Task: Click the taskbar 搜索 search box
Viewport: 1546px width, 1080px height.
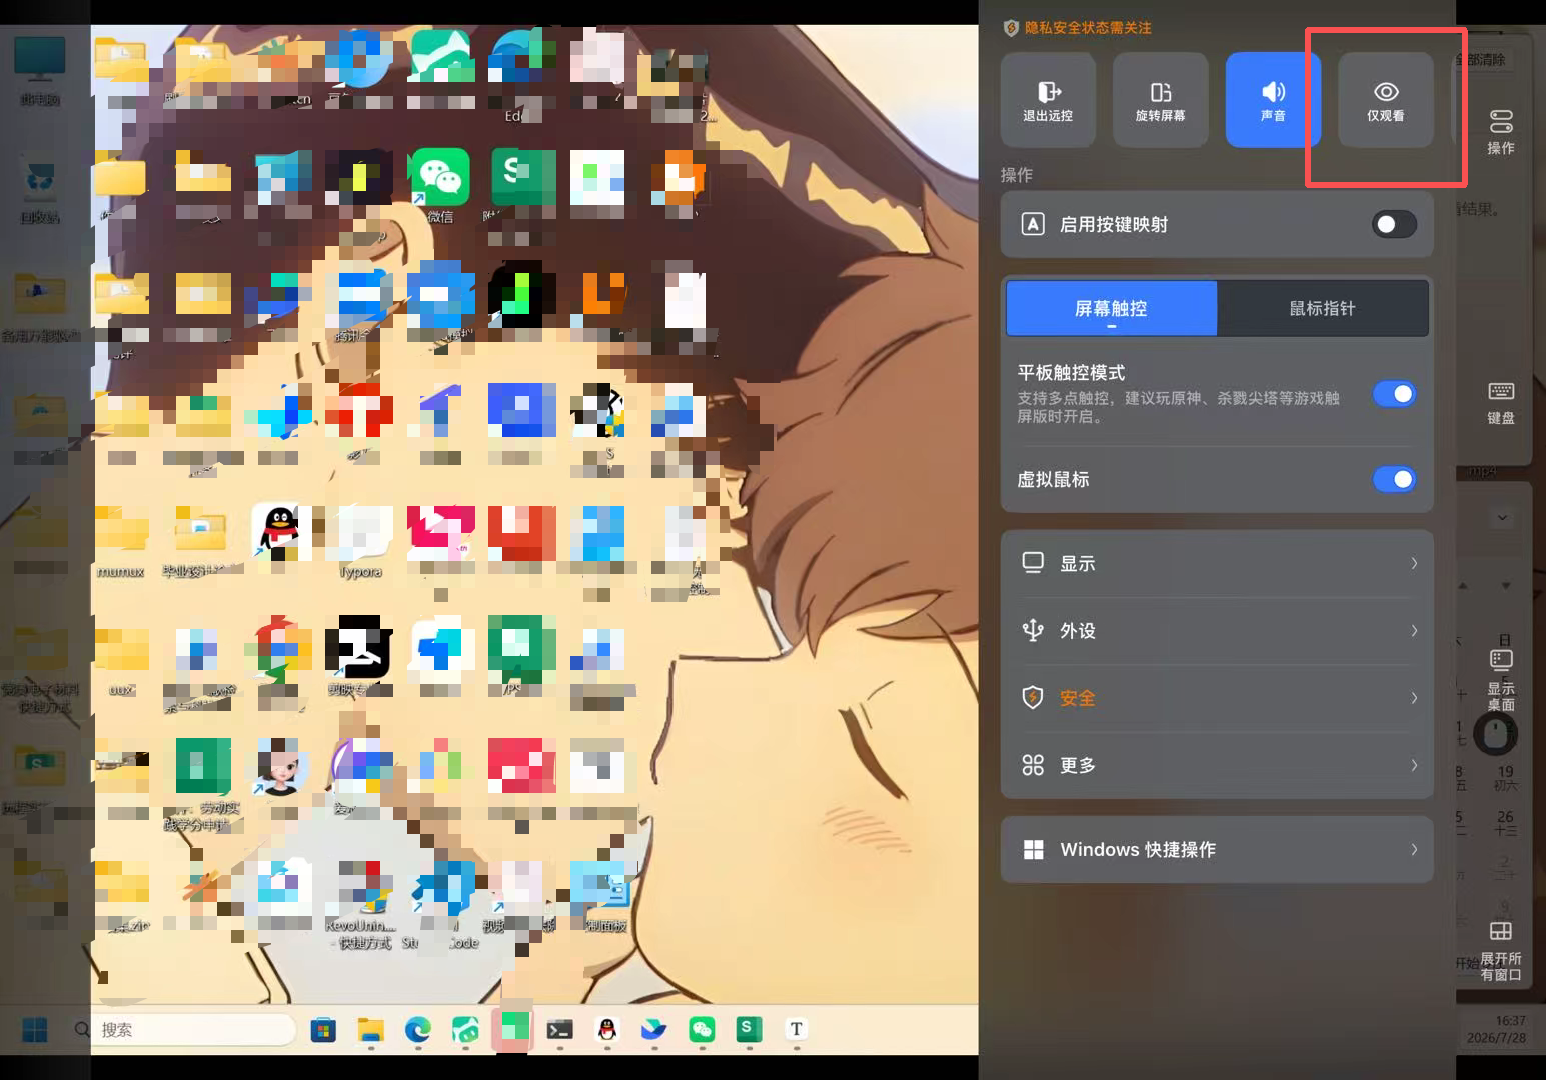Action: [x=183, y=1029]
